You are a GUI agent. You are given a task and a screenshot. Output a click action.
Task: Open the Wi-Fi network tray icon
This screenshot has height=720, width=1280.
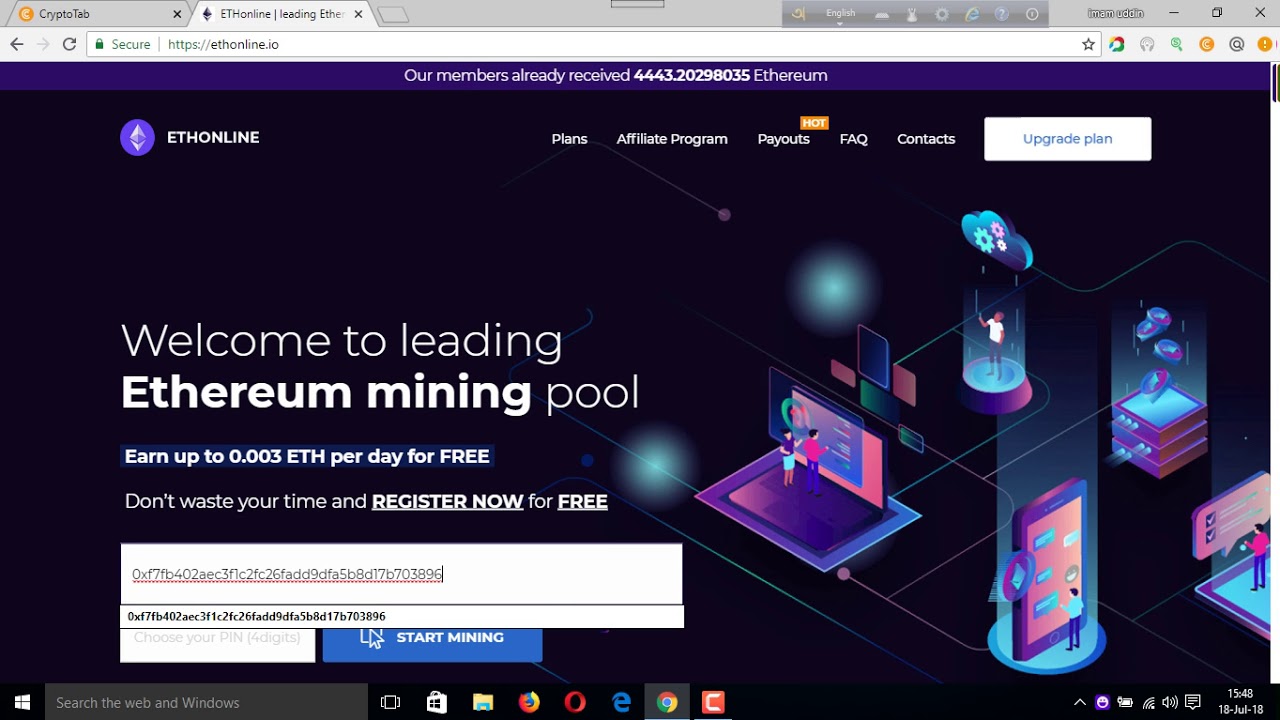click(x=1148, y=702)
